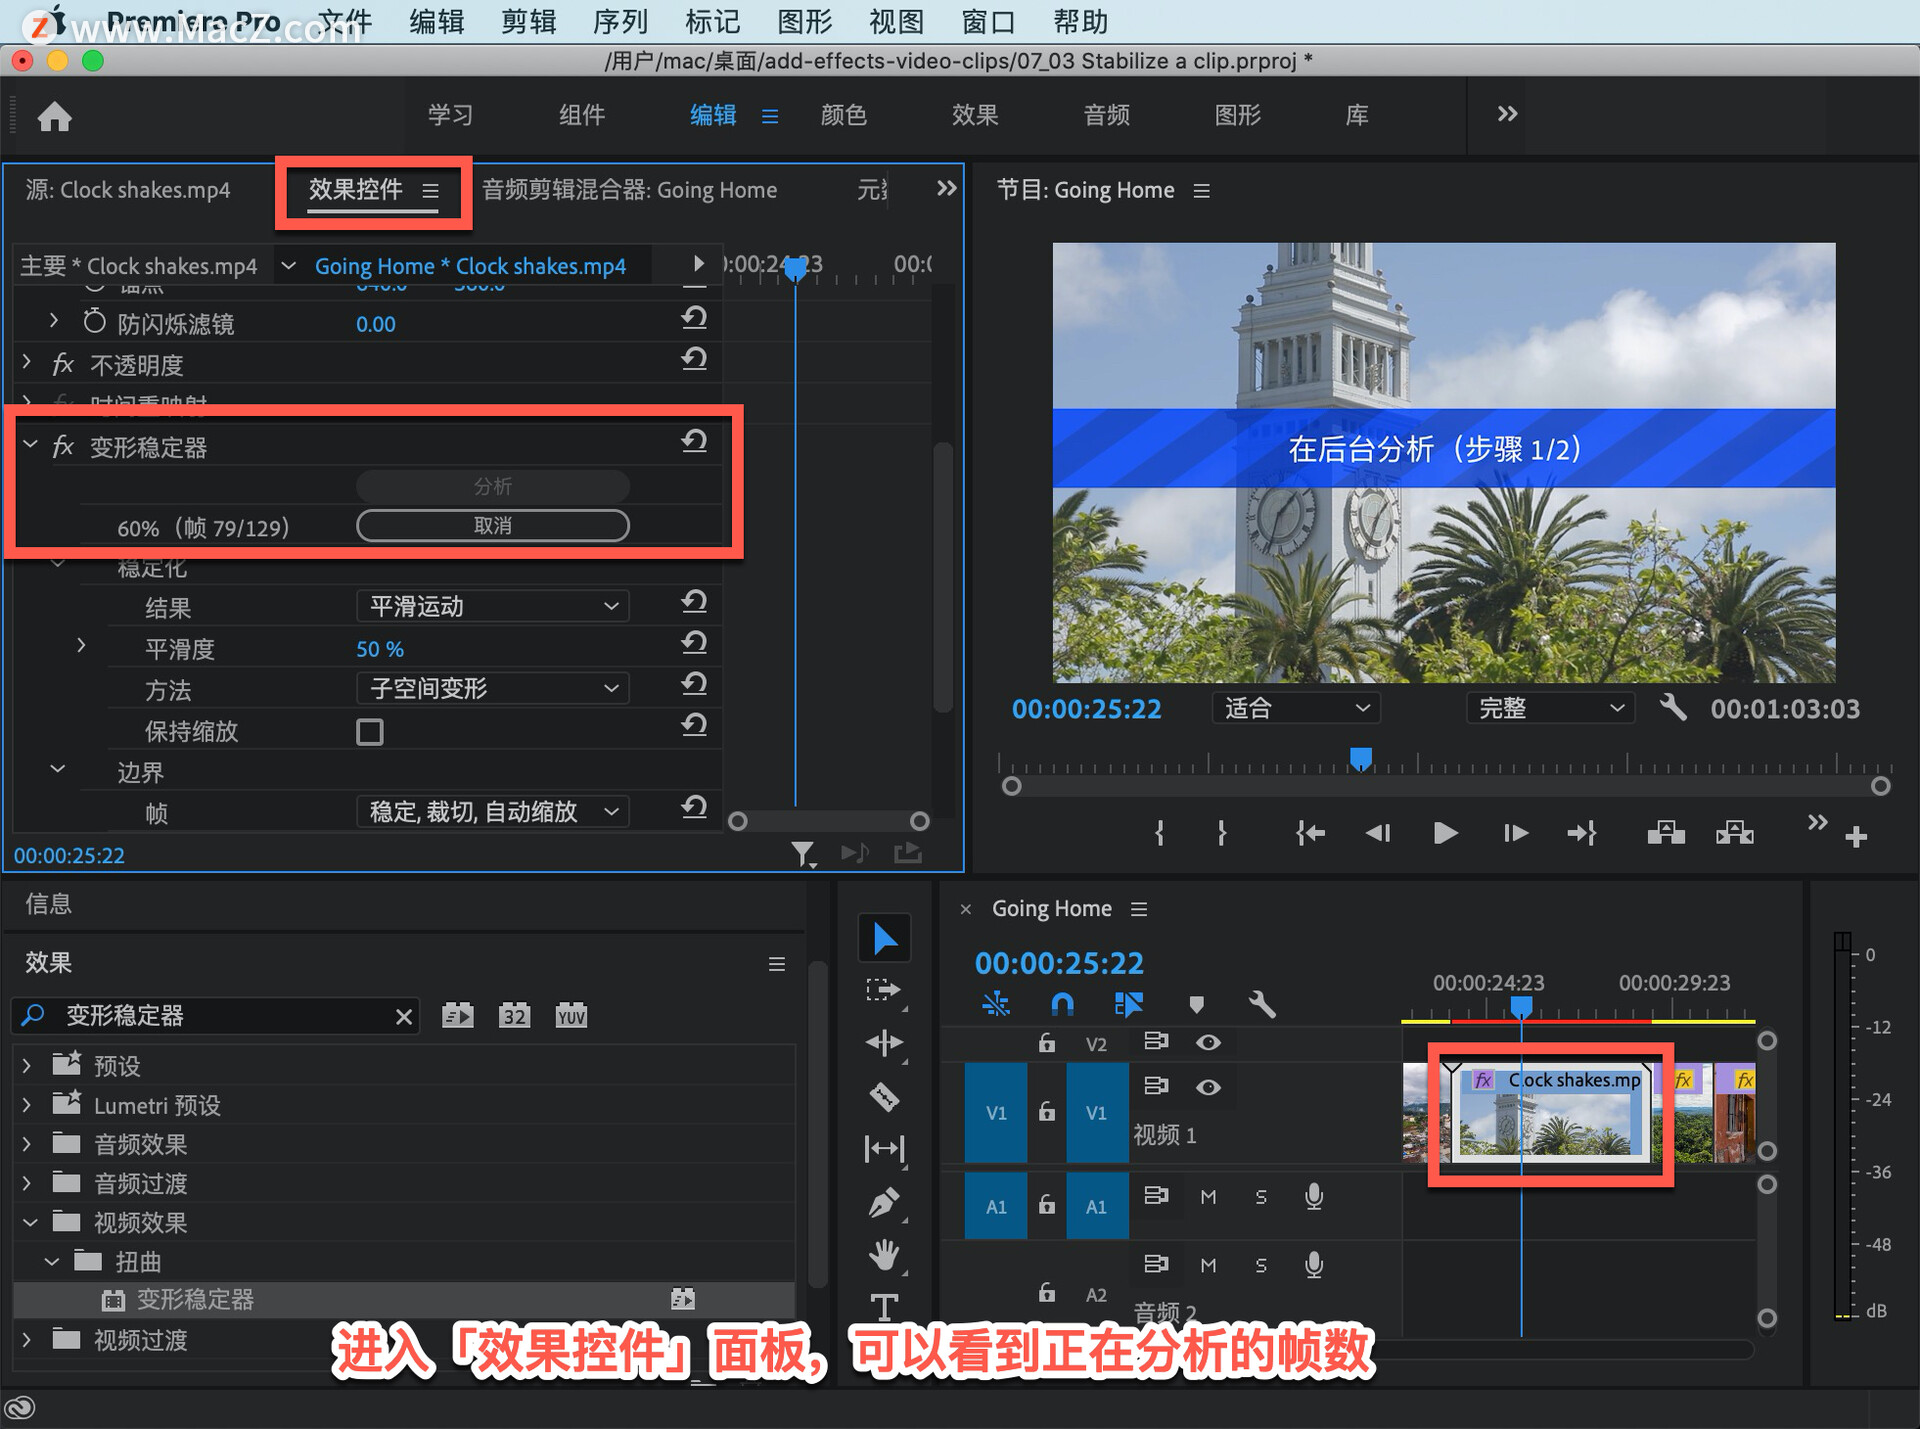Toggle V1 track eye visibility

1208,1087
